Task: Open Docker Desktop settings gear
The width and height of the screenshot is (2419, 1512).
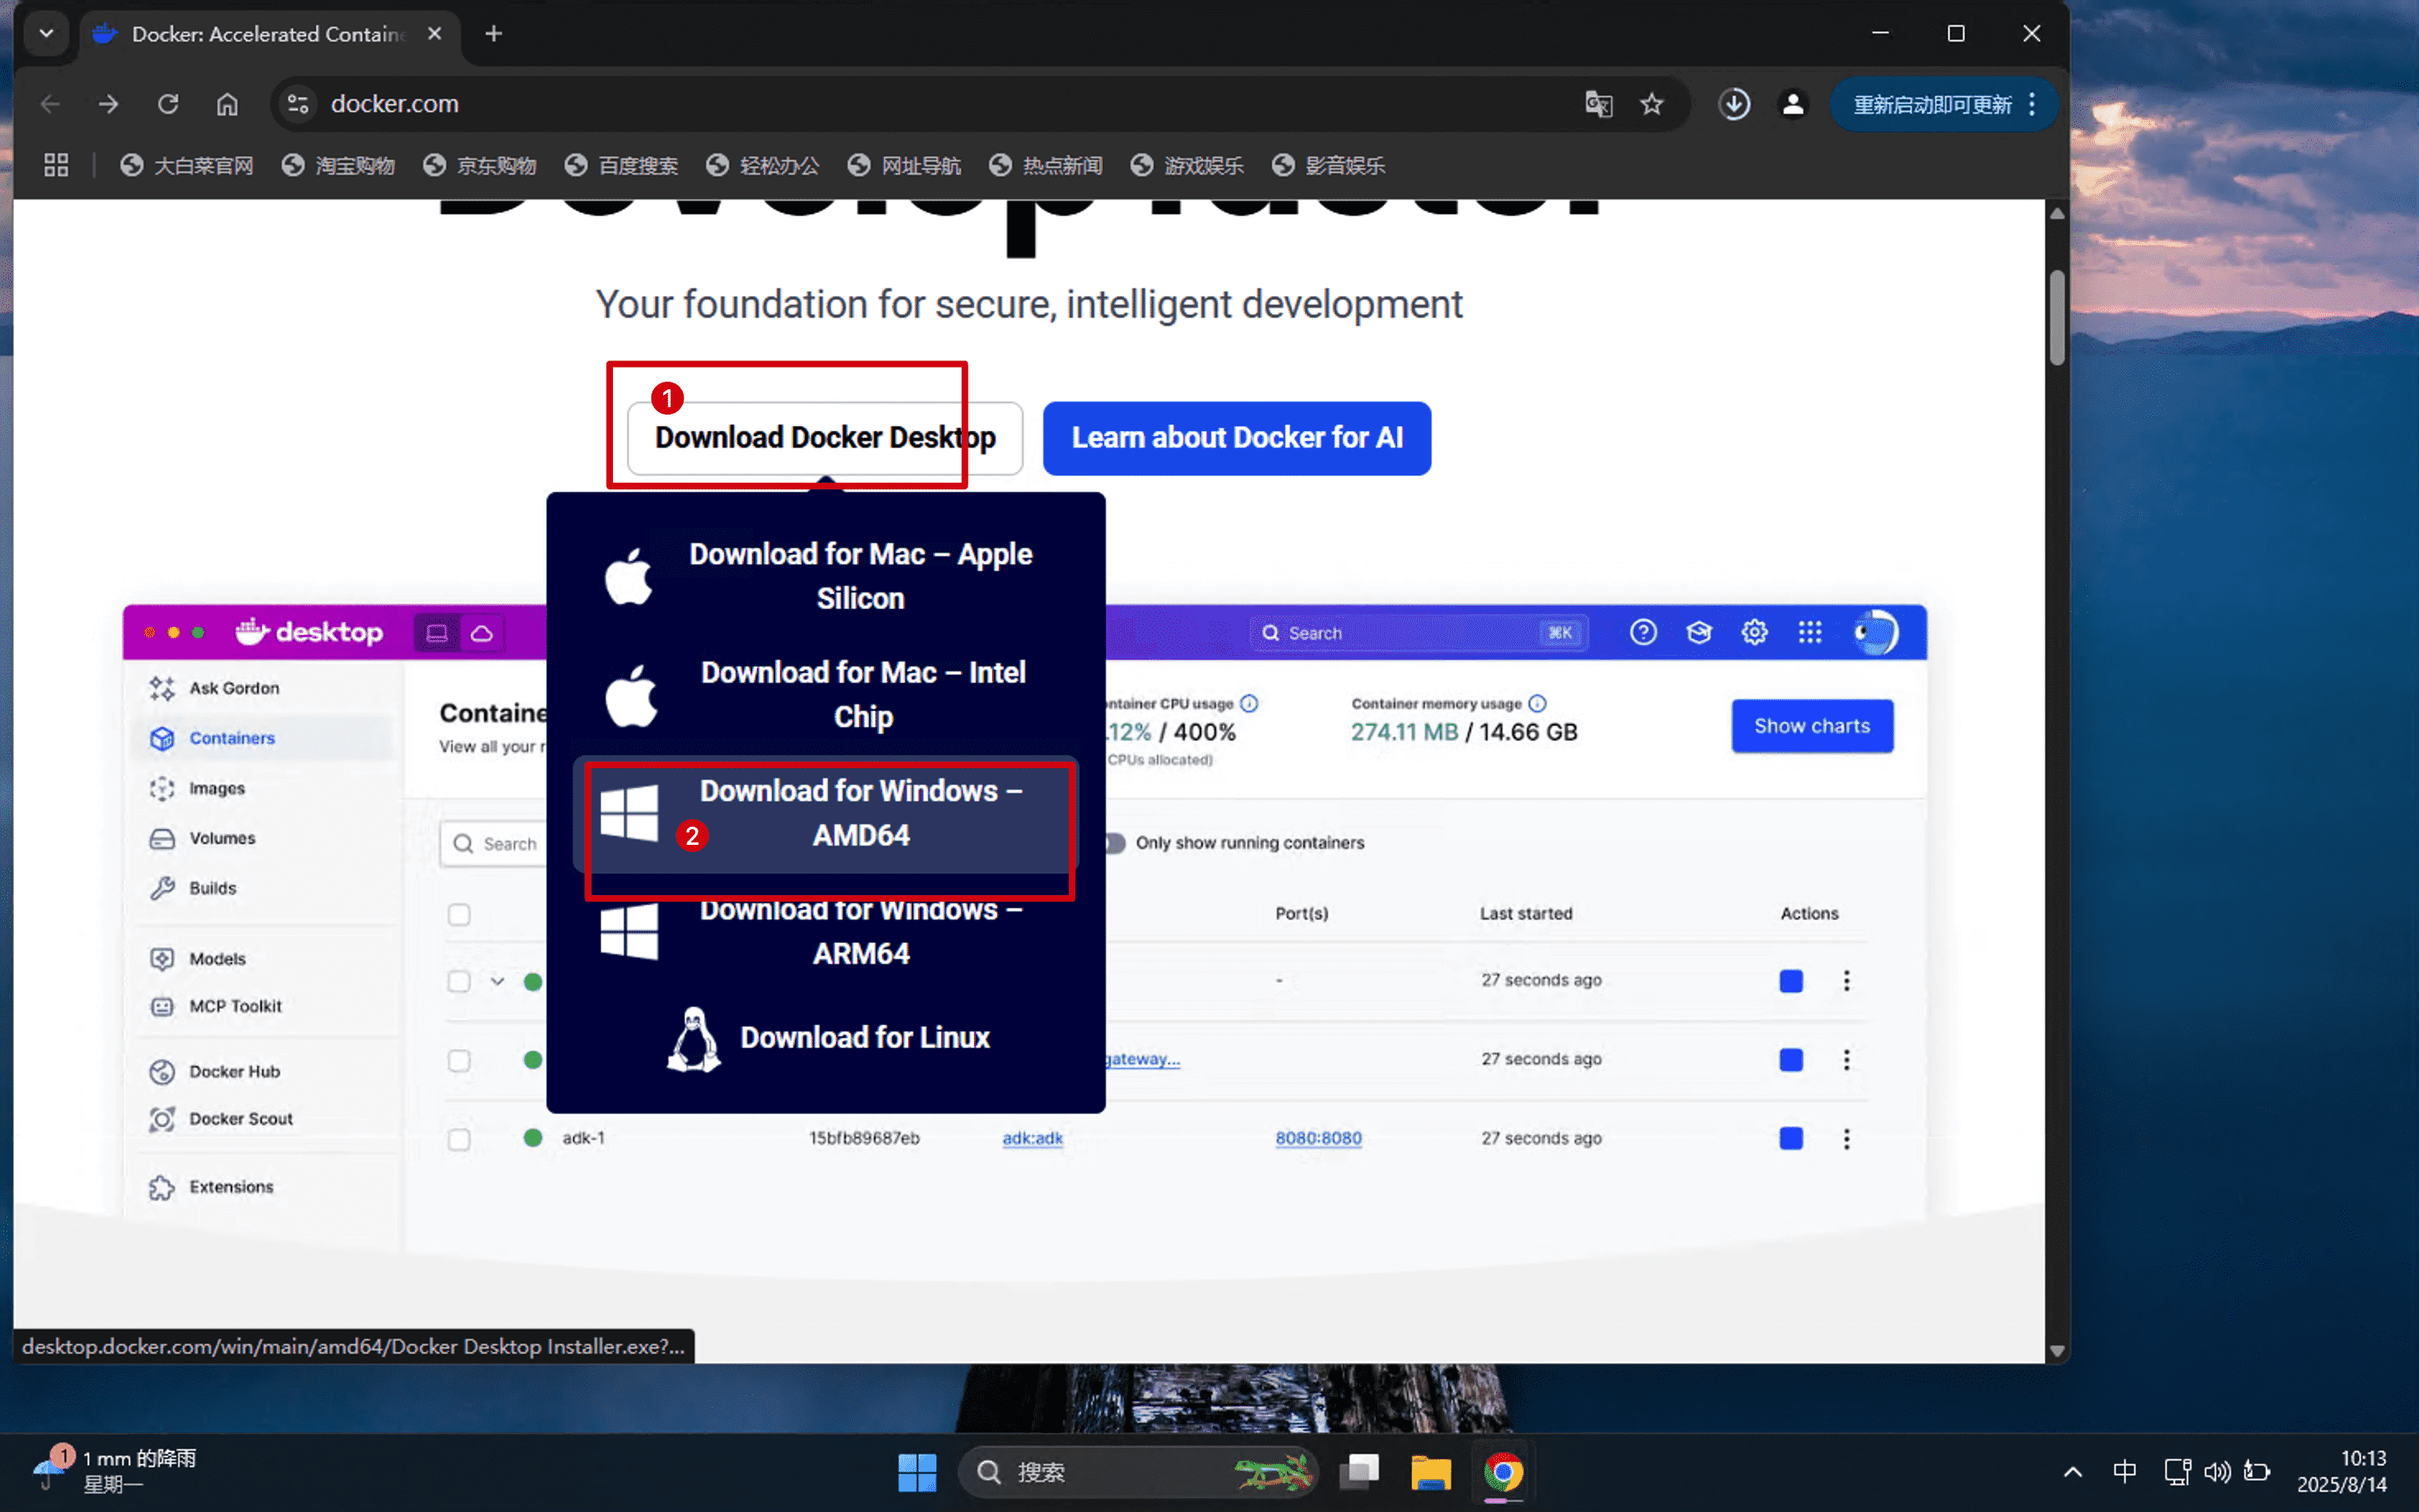Action: [x=1755, y=632]
